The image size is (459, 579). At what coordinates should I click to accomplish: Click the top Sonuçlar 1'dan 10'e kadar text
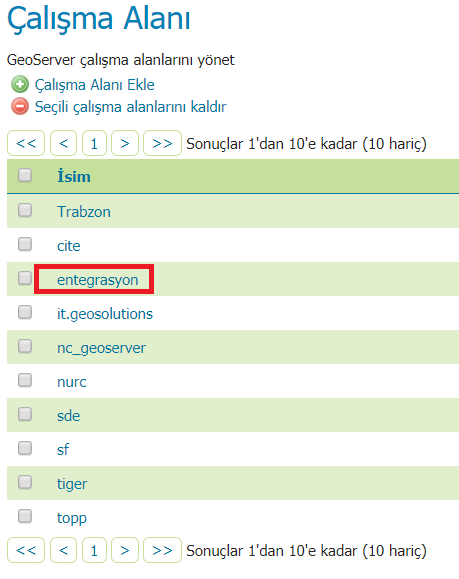(x=306, y=144)
